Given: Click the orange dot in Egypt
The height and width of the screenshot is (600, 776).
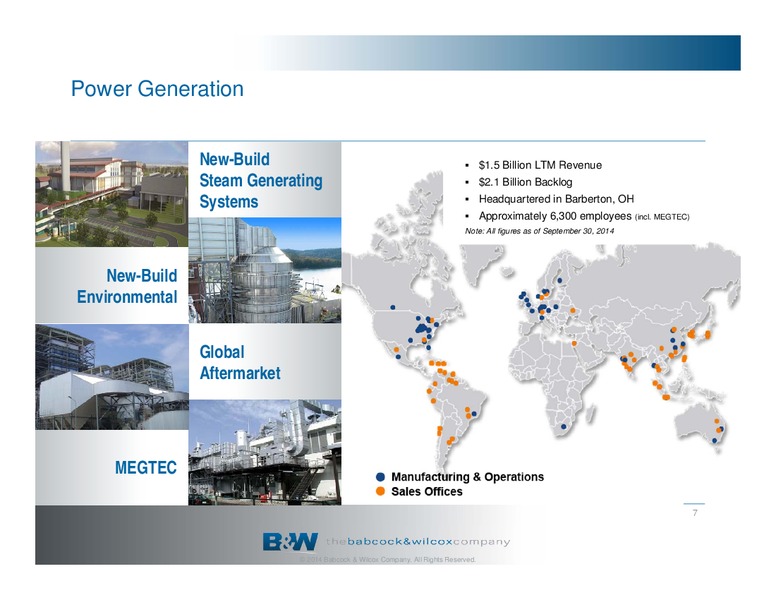Looking at the screenshot, I should 574,343.
